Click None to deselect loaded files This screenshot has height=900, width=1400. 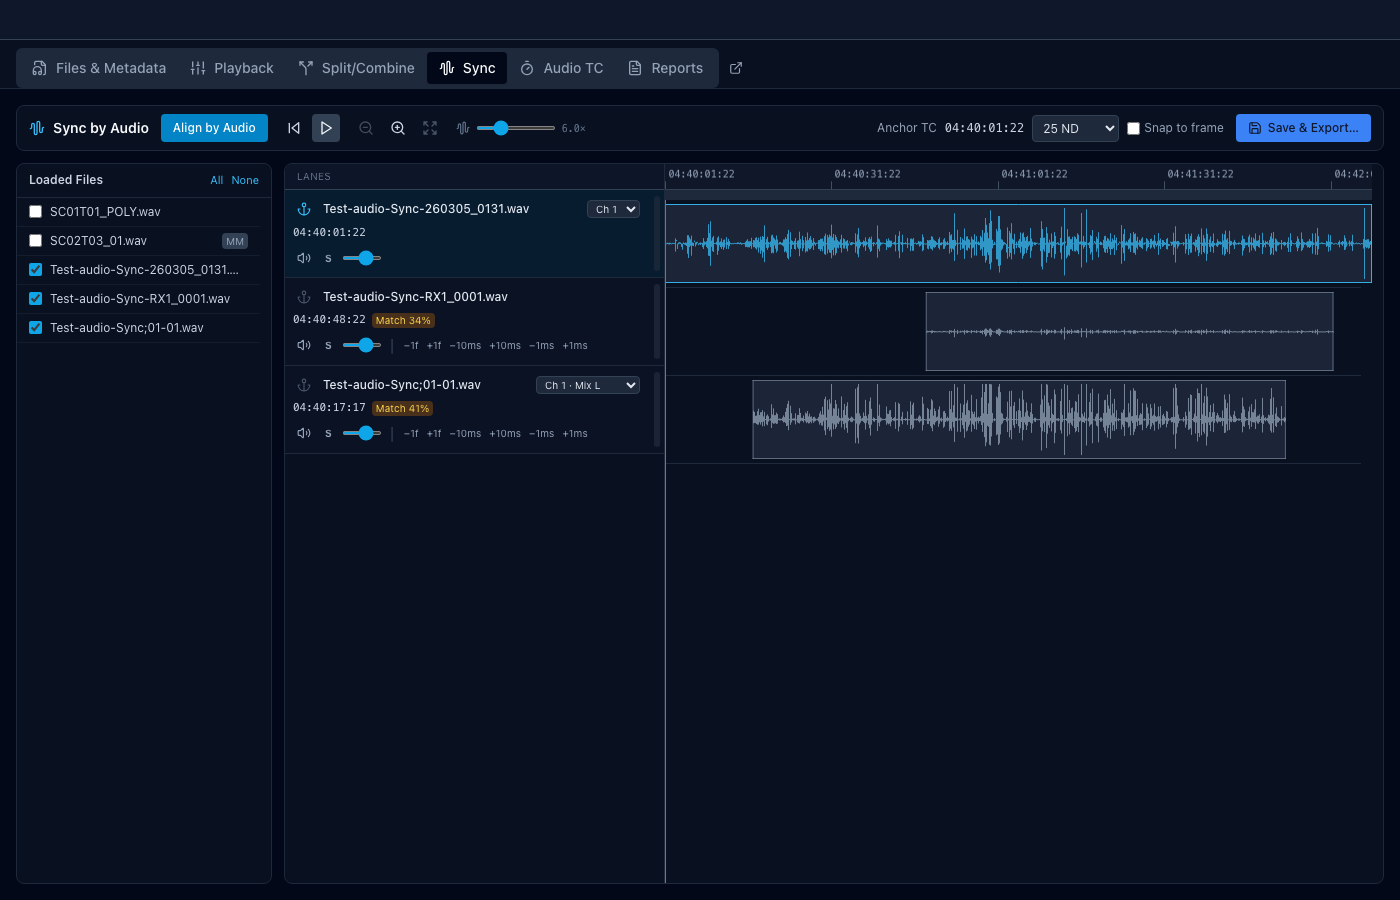pos(245,180)
